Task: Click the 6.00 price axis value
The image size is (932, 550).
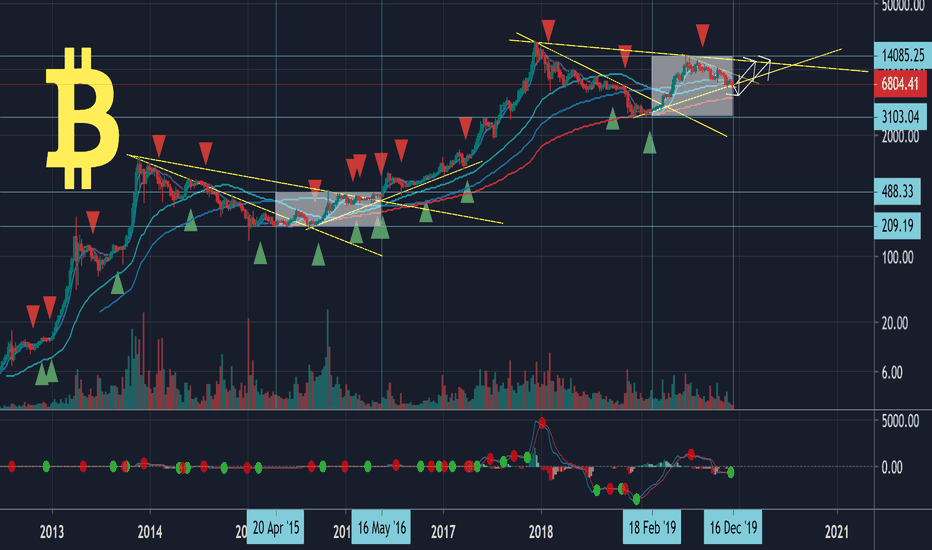Action: tap(892, 373)
